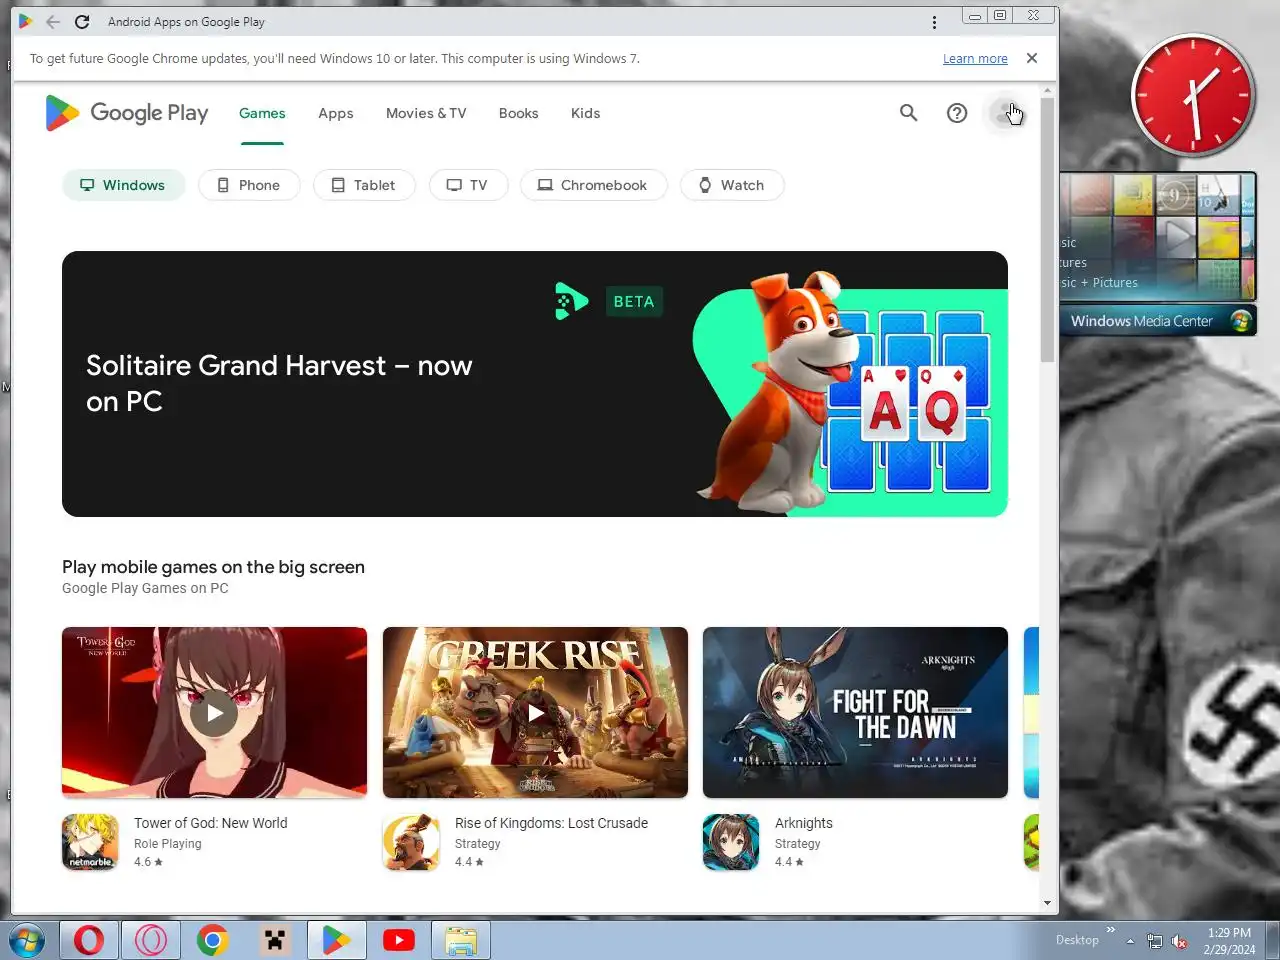Open the account profile avatar
Screen dimensions: 1280x960
(x=1006, y=113)
